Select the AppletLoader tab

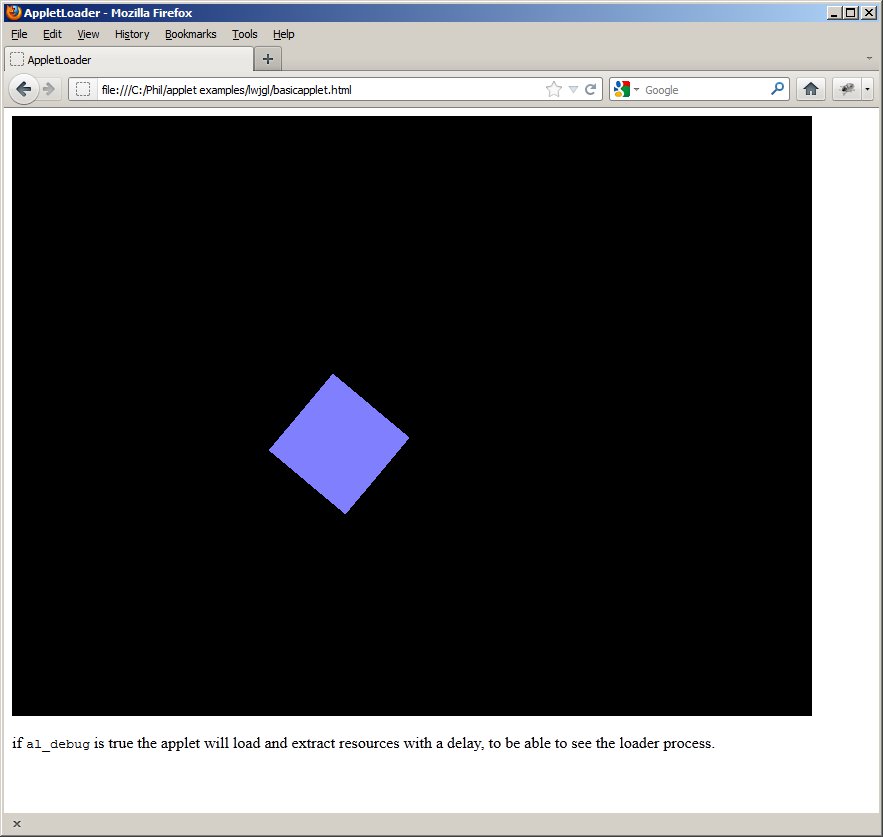point(128,60)
